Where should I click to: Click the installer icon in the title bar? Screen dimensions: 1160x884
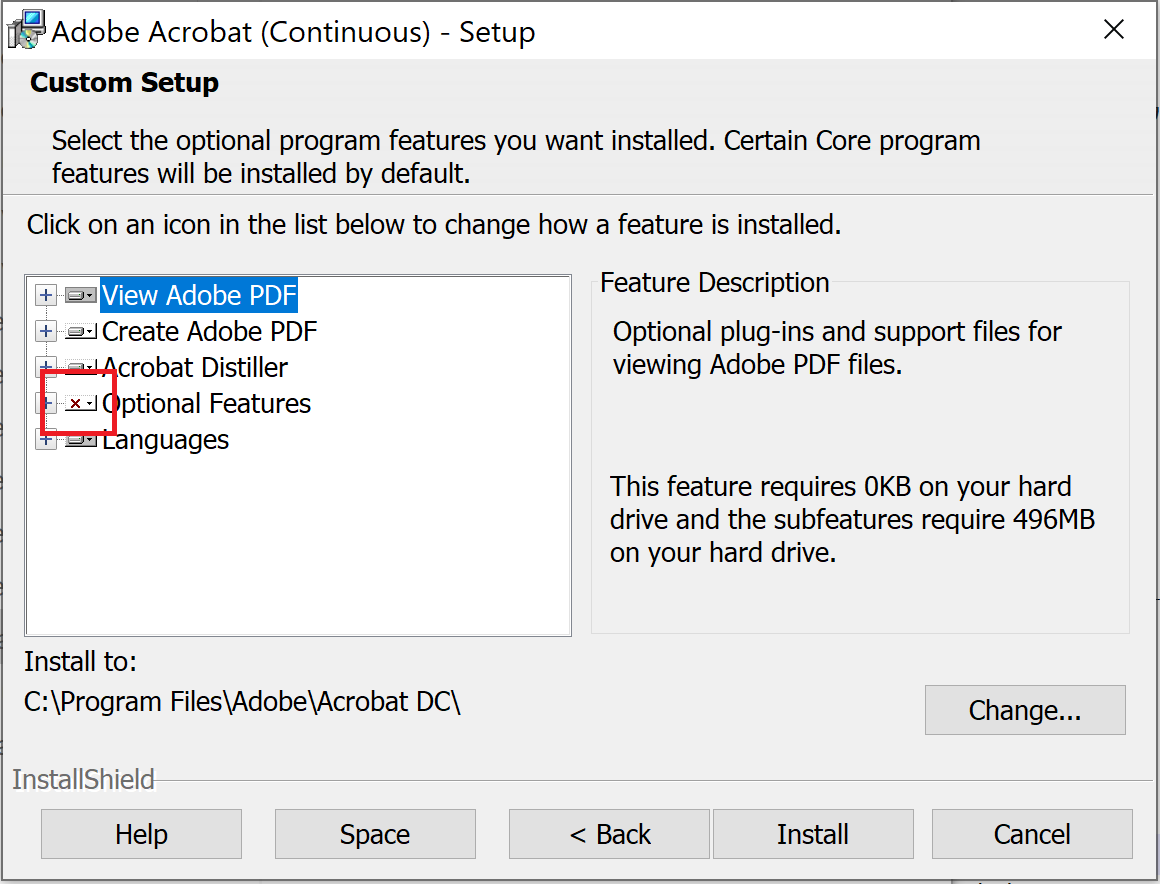[24, 29]
